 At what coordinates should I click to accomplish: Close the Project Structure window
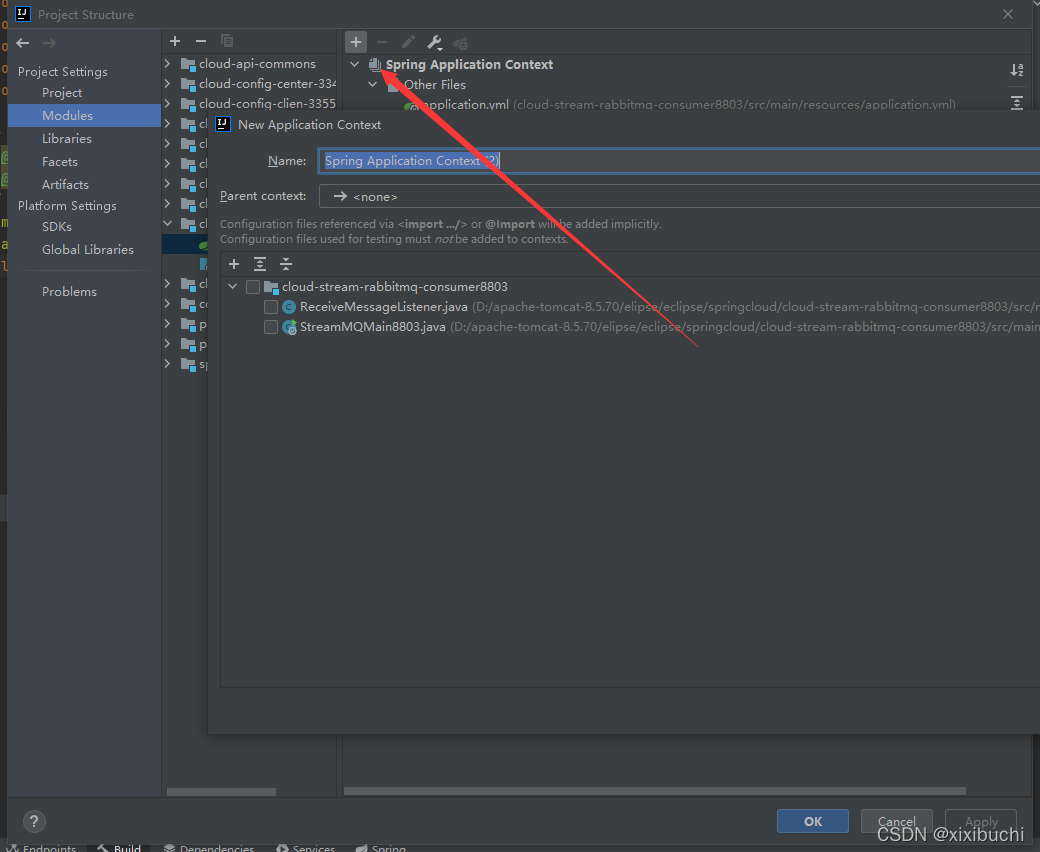coord(1008,14)
